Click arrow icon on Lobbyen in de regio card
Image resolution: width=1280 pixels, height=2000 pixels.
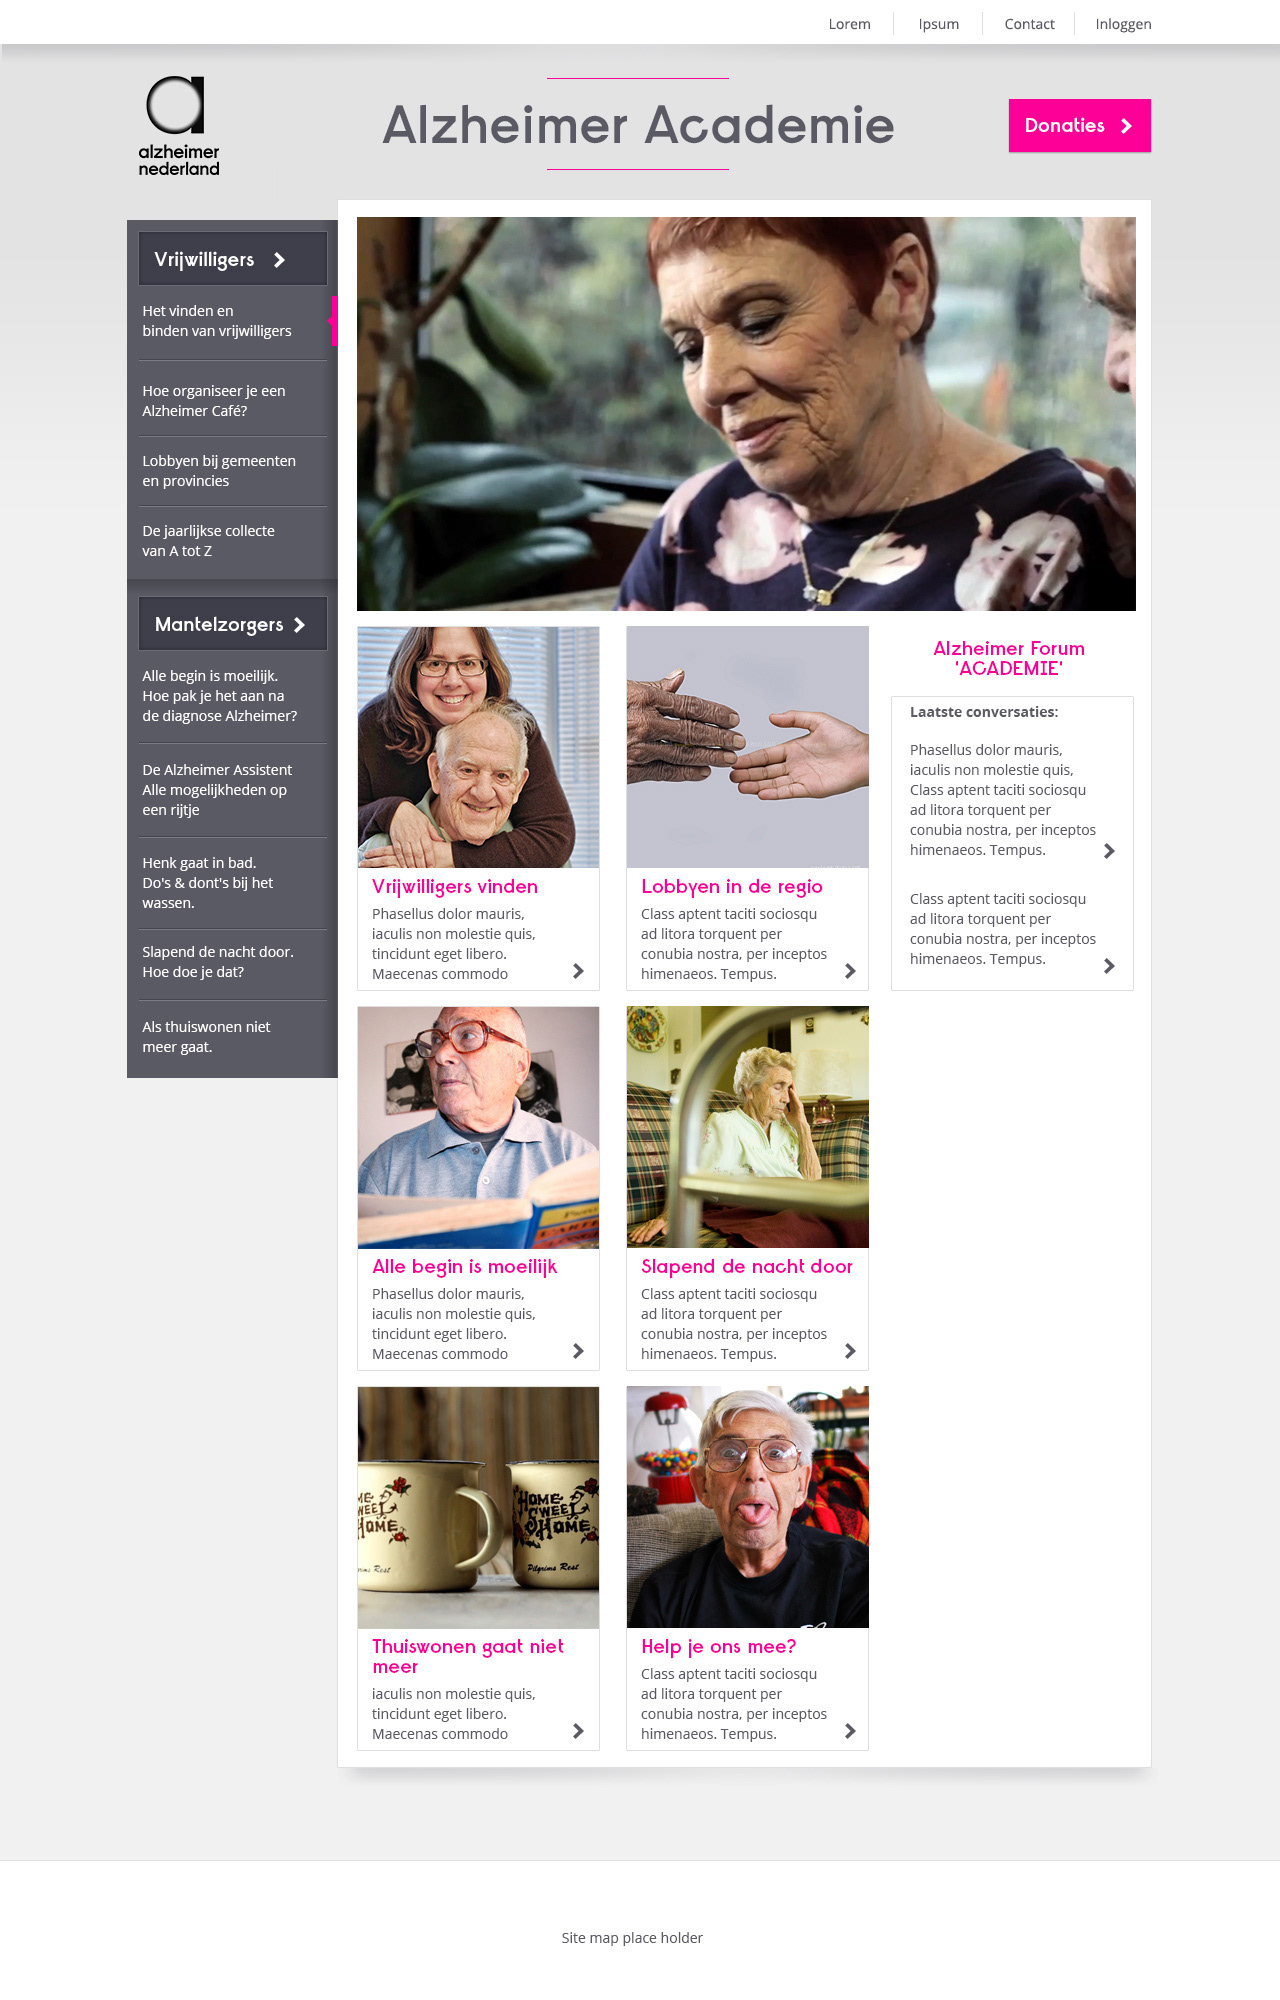click(850, 971)
